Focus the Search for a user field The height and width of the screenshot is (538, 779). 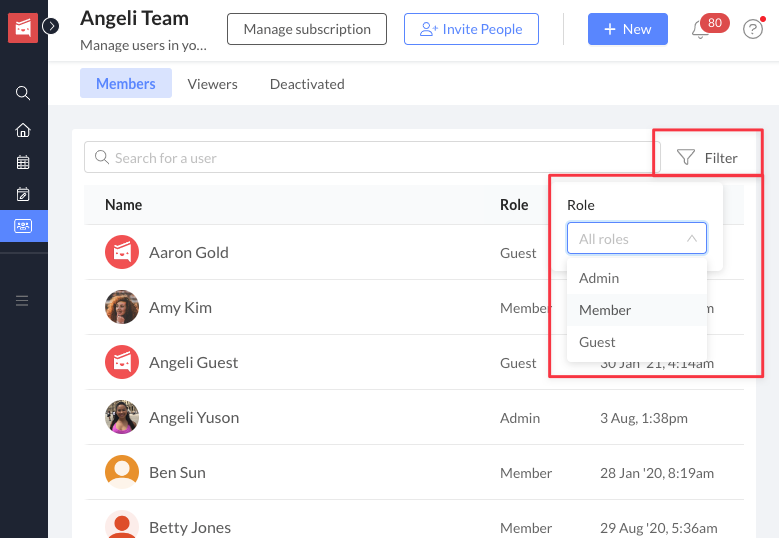(372, 157)
